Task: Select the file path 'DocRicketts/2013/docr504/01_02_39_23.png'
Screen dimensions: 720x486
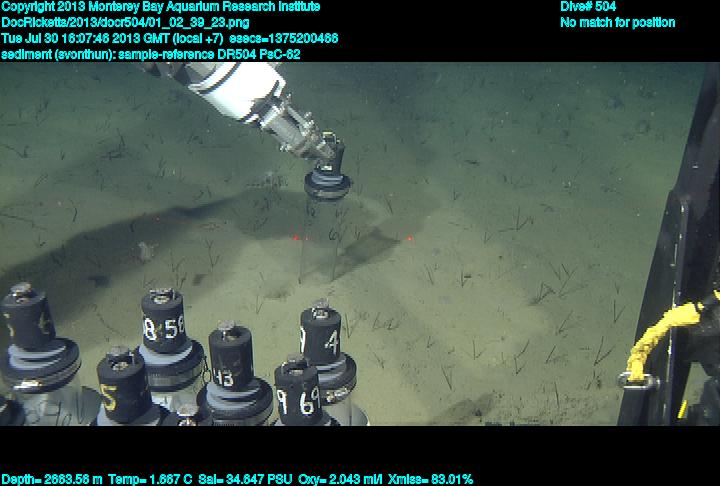Action: (x=125, y=23)
